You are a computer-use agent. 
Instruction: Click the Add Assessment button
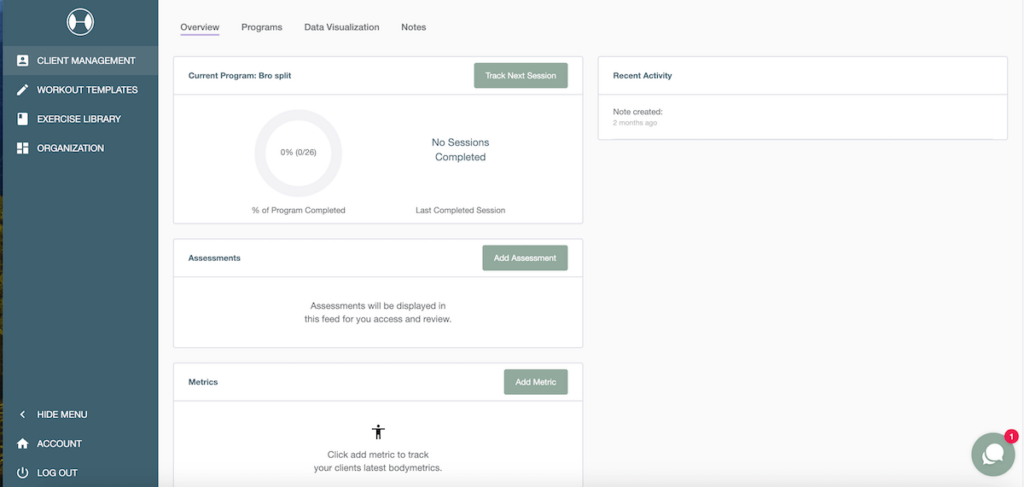[x=524, y=258]
